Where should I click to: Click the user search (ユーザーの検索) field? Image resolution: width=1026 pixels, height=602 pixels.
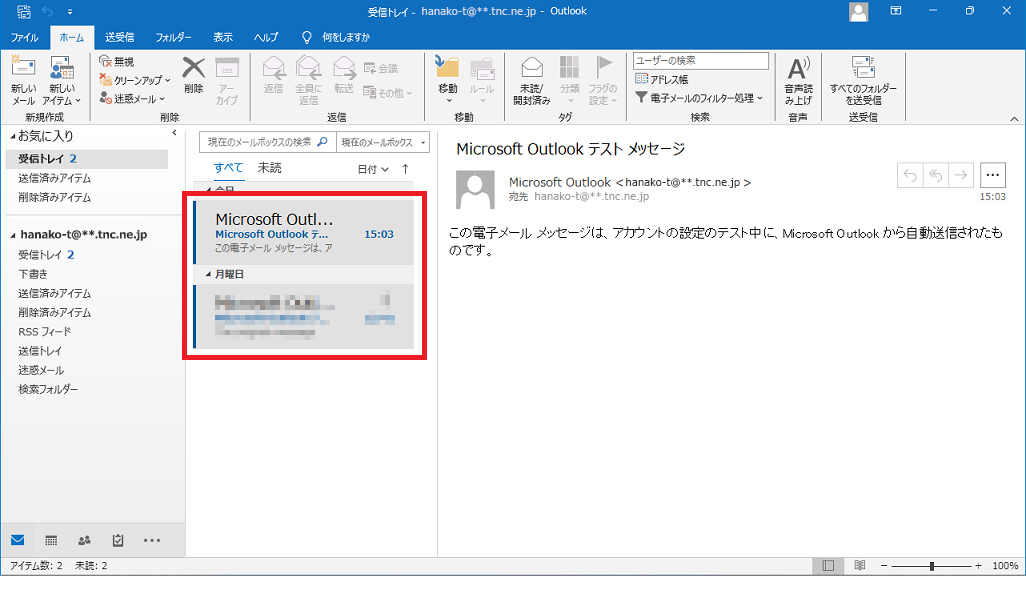[700, 61]
